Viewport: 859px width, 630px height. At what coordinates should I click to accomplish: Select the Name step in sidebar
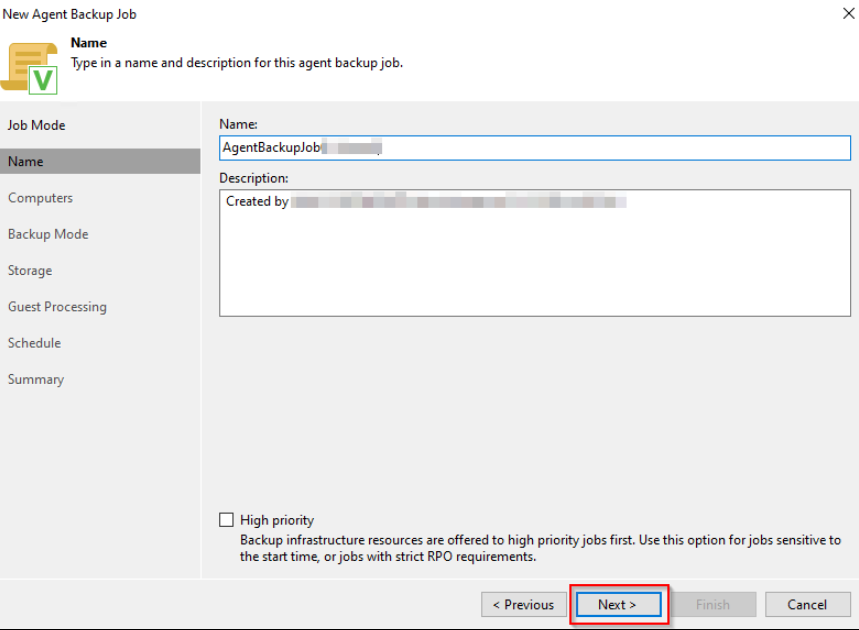pyautogui.click(x=26, y=161)
